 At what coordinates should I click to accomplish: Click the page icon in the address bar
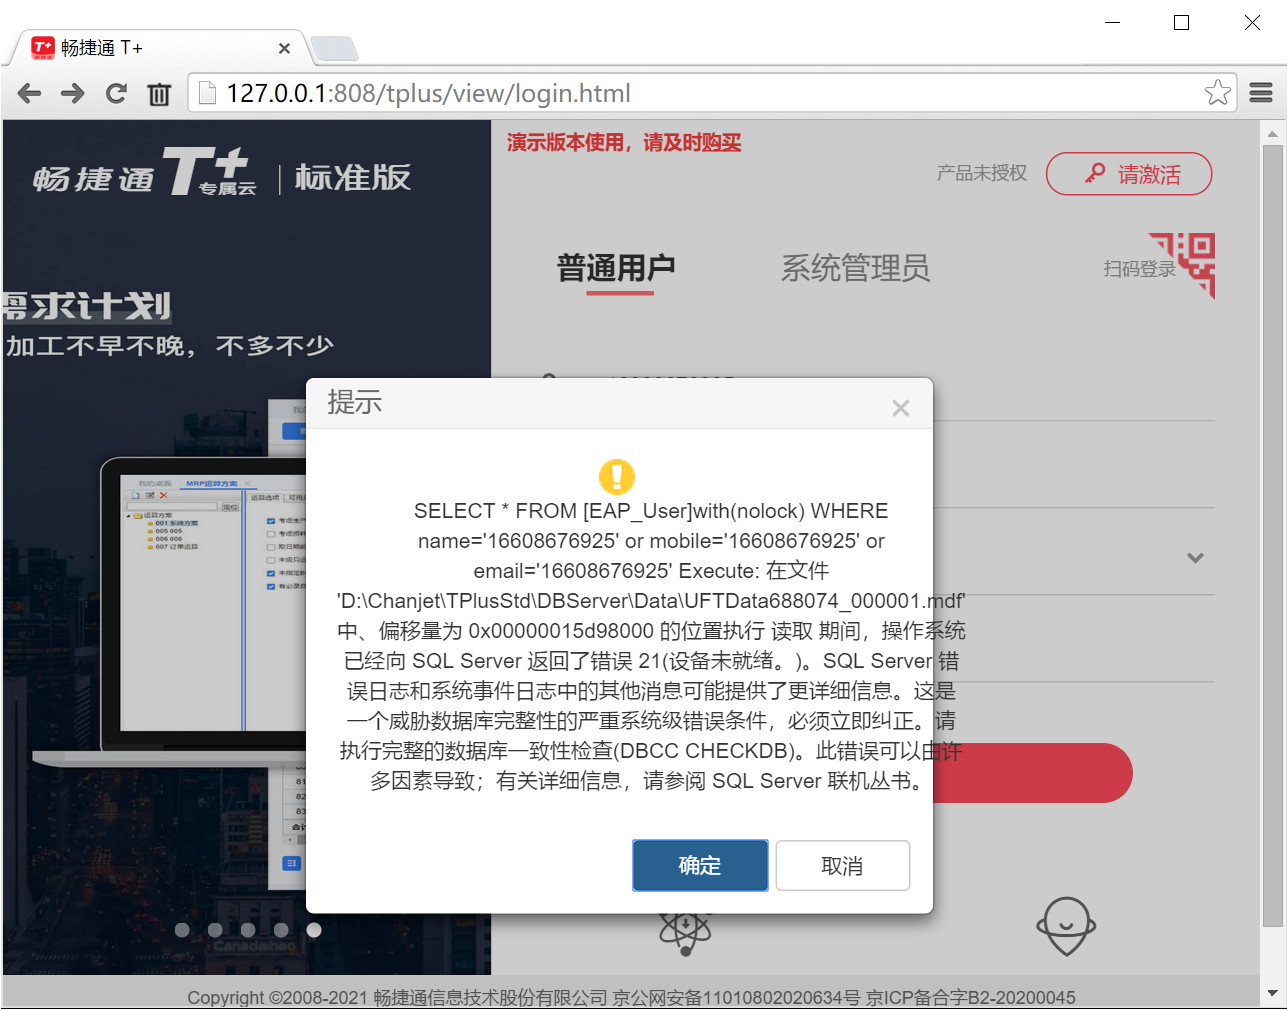(x=207, y=93)
